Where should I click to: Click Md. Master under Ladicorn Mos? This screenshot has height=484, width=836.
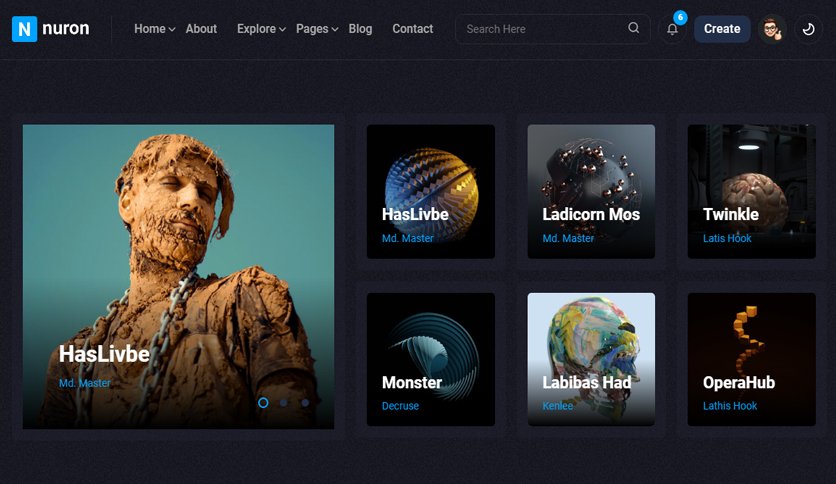(568, 238)
